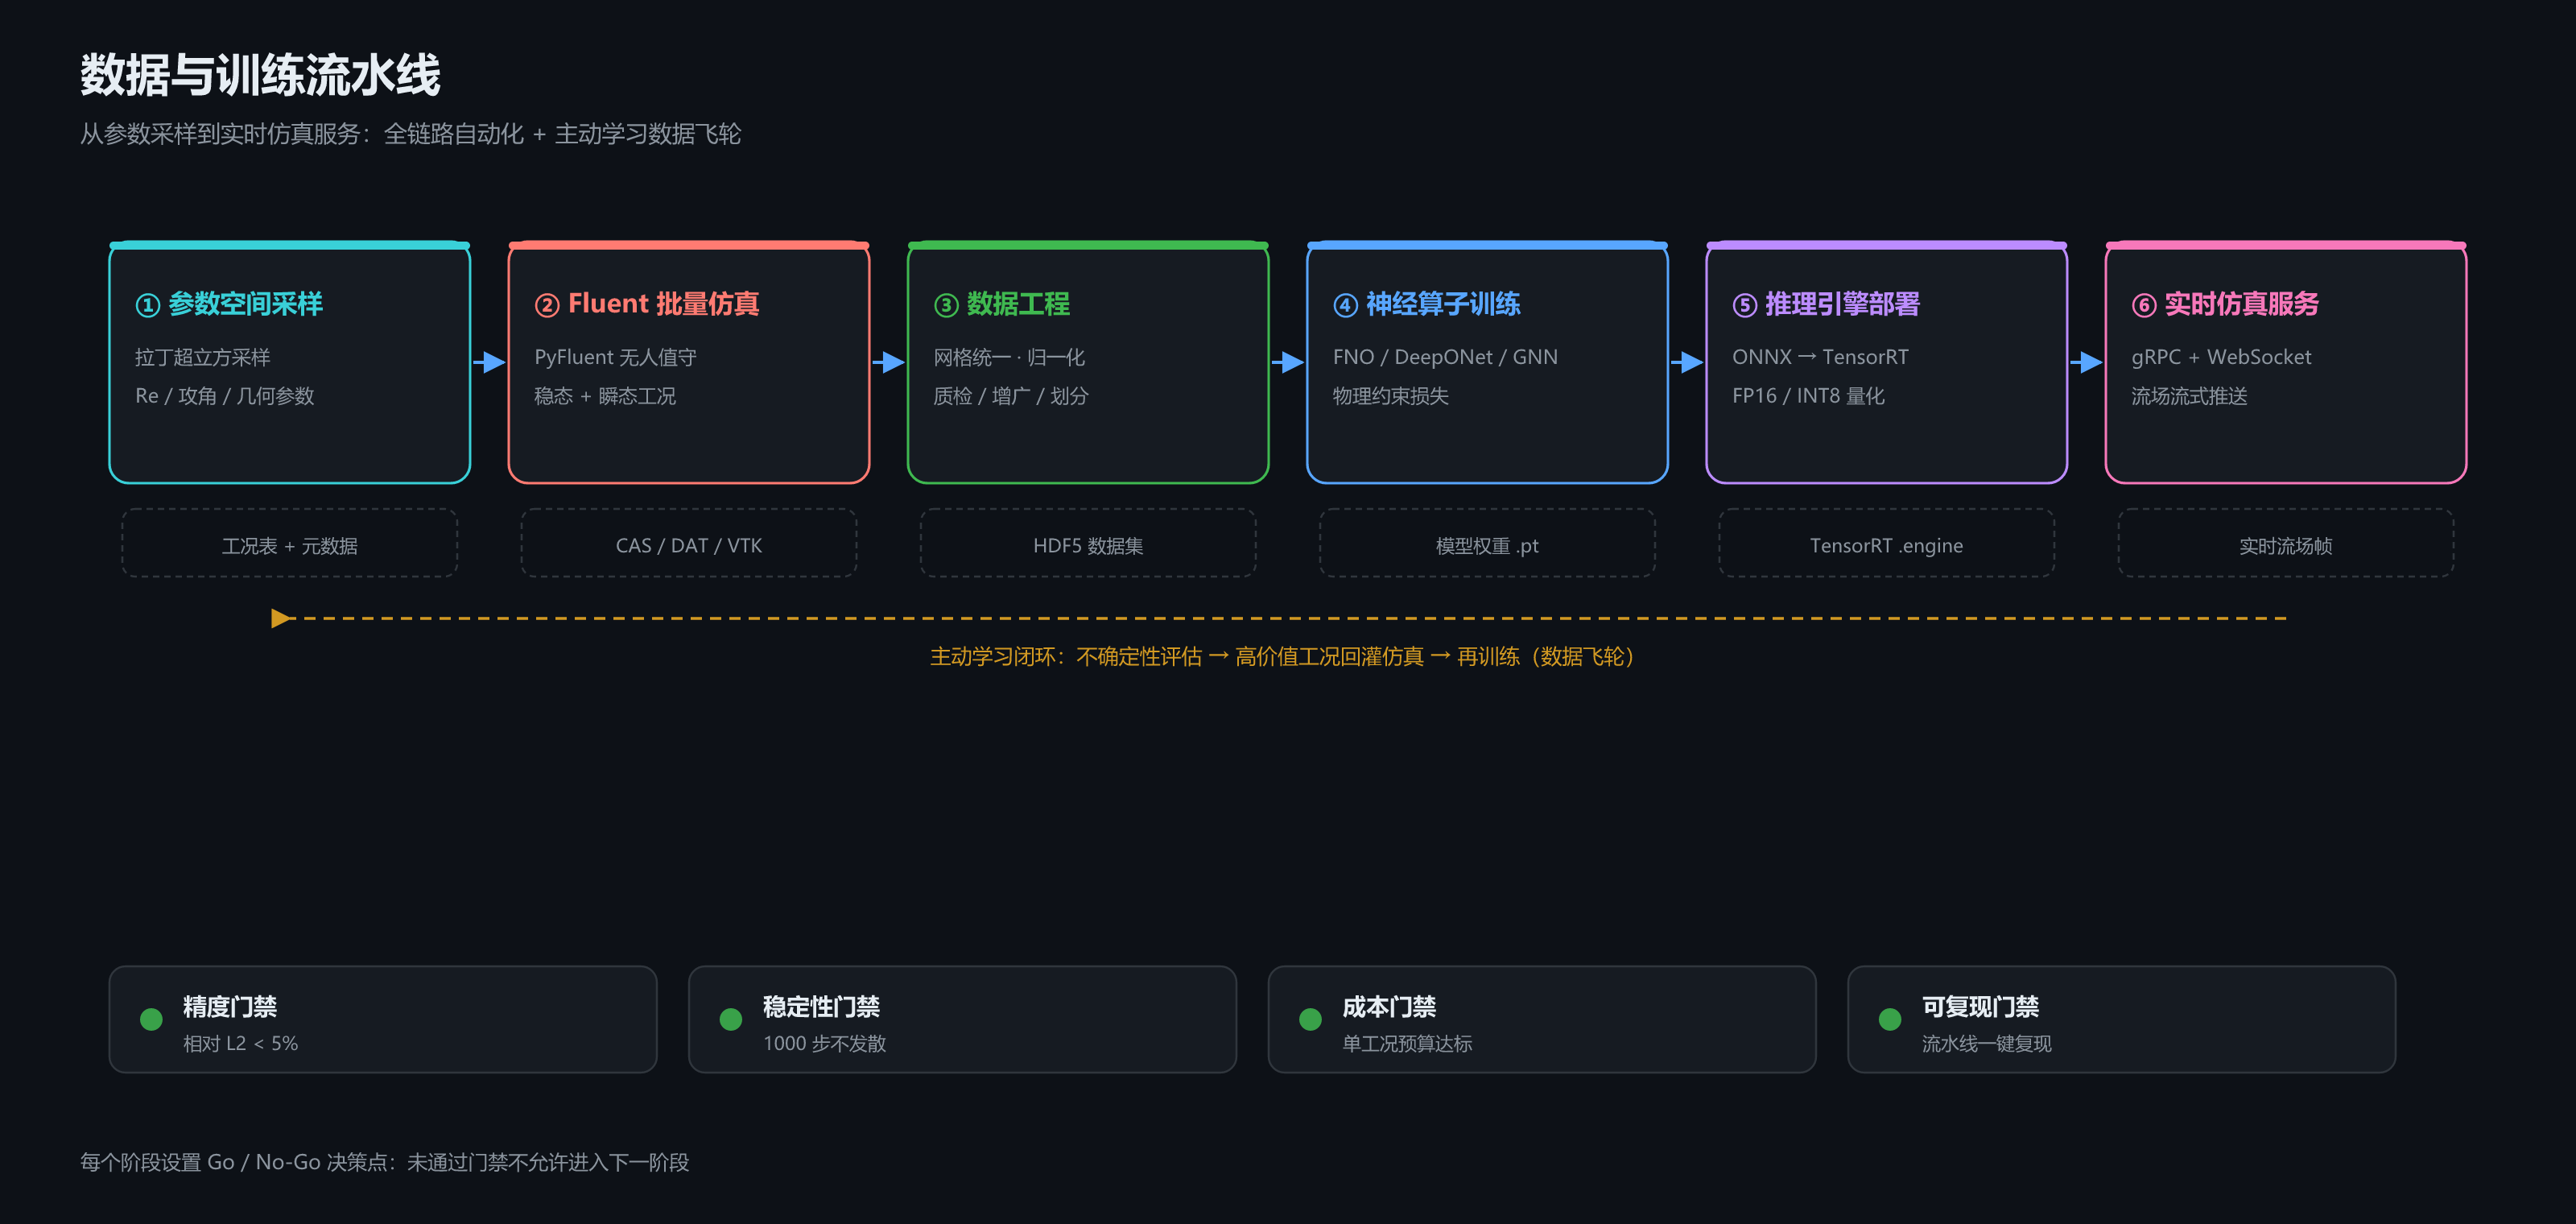Click the green dot beside 精度门禁
The height and width of the screenshot is (1224, 2576).
(x=151, y=1019)
